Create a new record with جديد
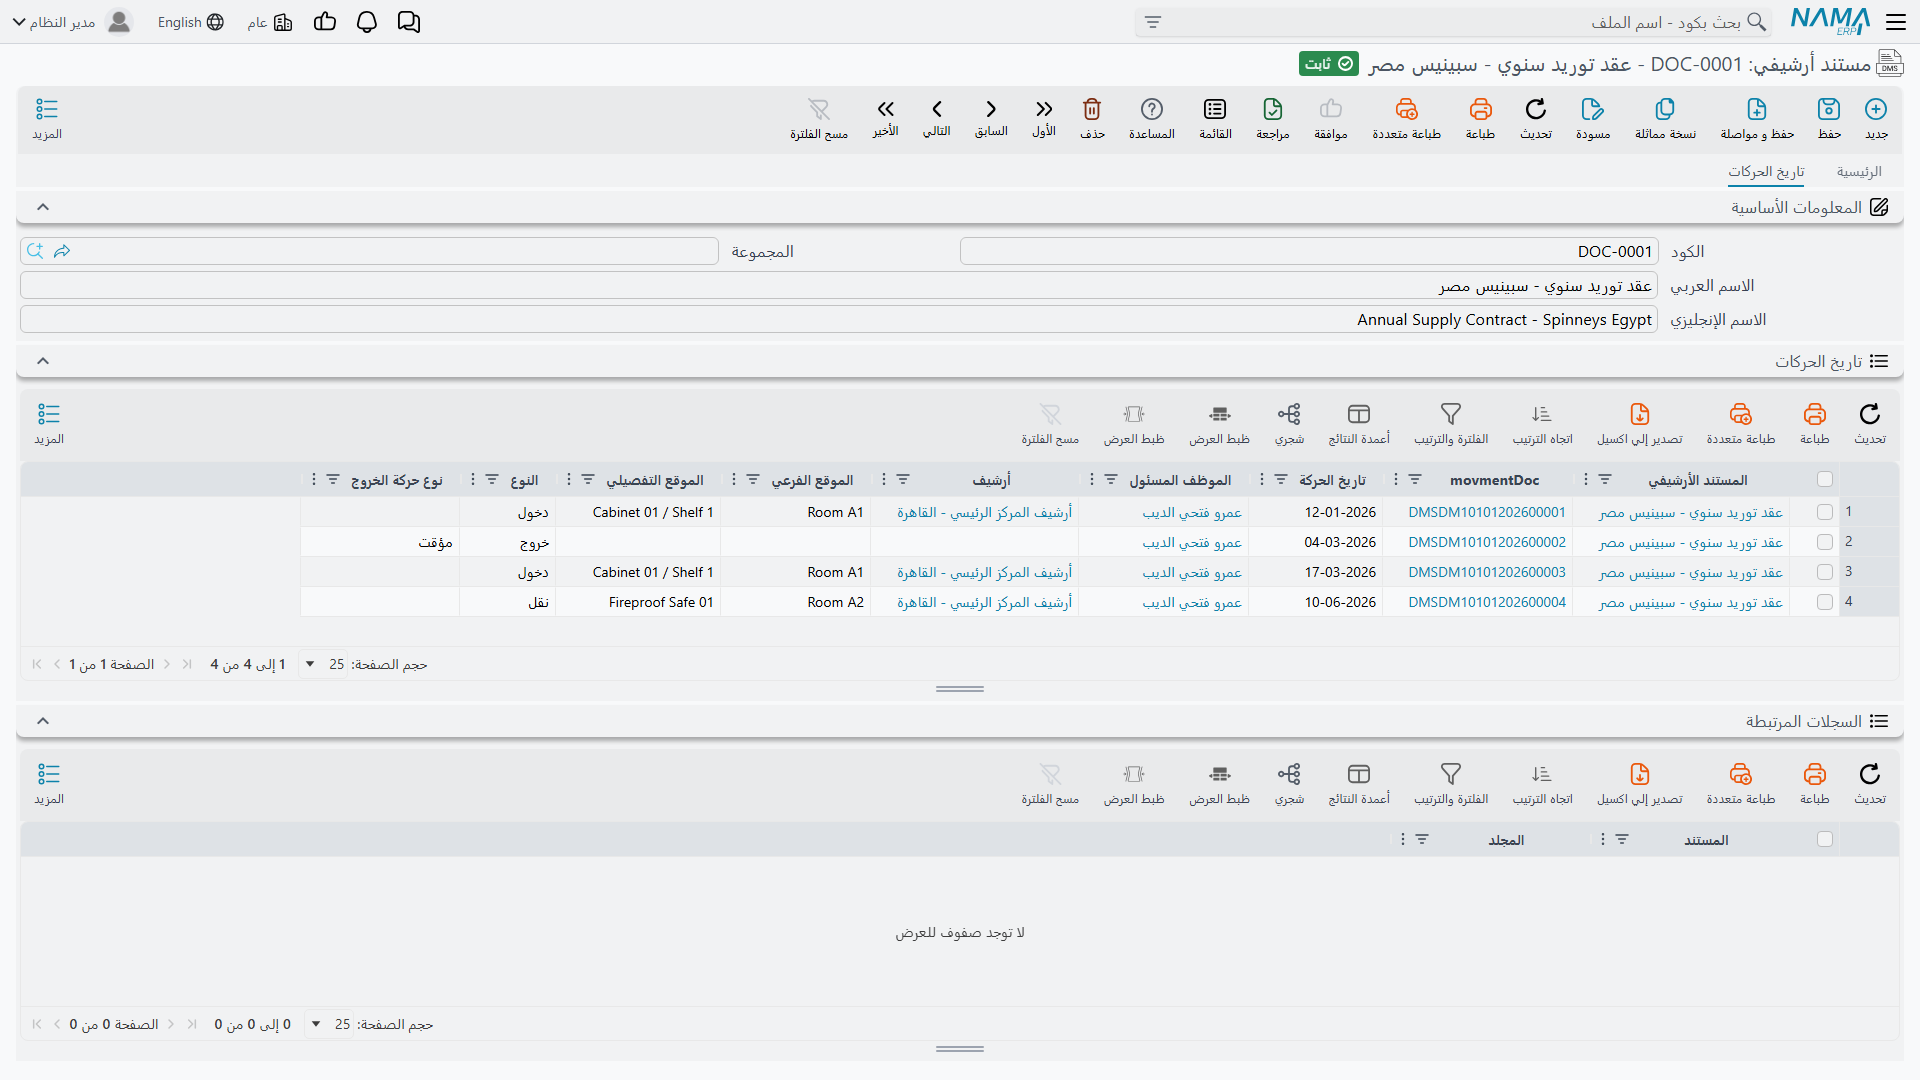 coord(1876,119)
